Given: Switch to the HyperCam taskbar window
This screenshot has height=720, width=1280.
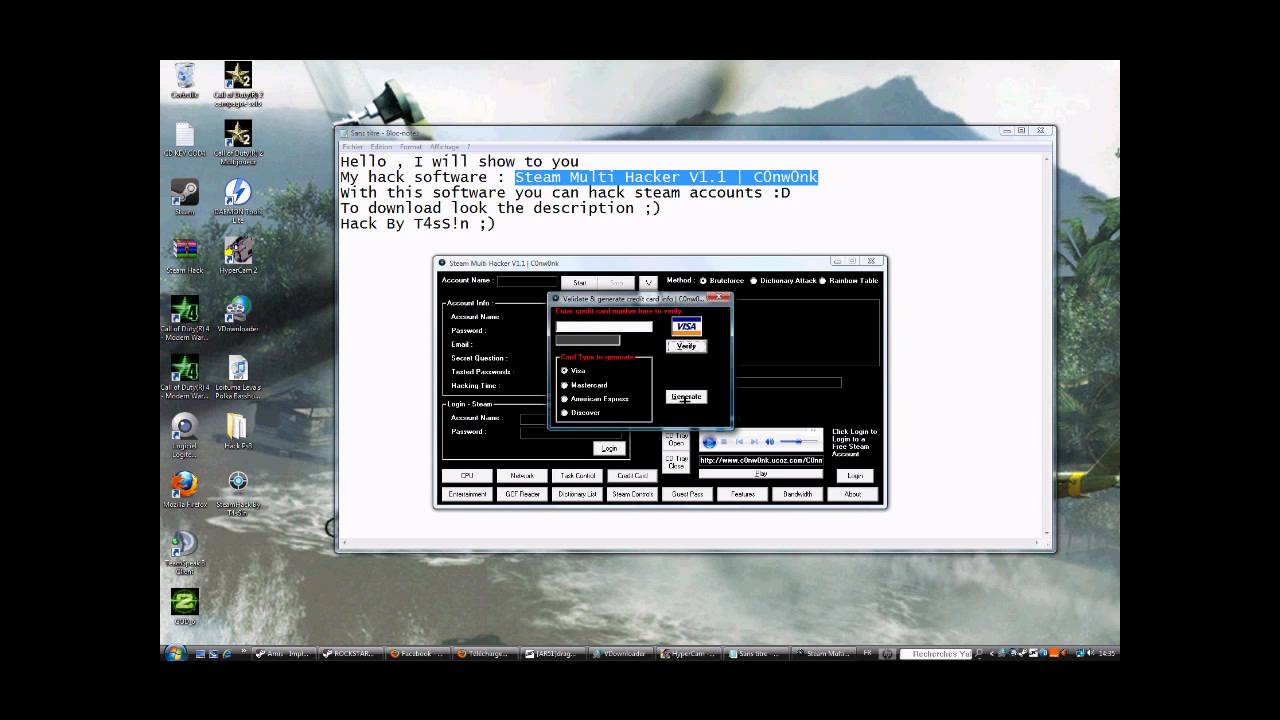Looking at the screenshot, I should click(690, 654).
